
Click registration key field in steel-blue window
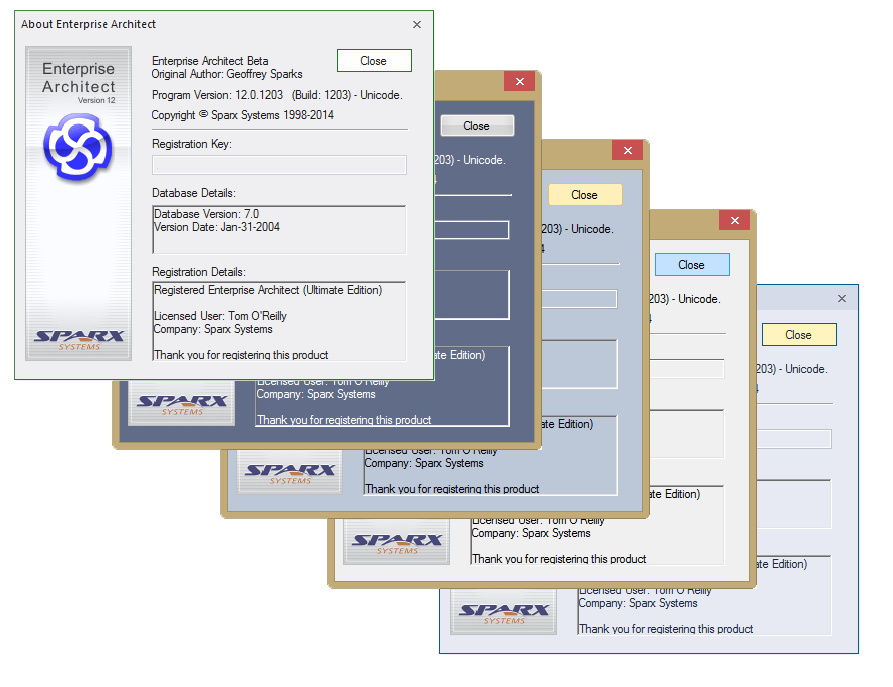(x=579, y=299)
